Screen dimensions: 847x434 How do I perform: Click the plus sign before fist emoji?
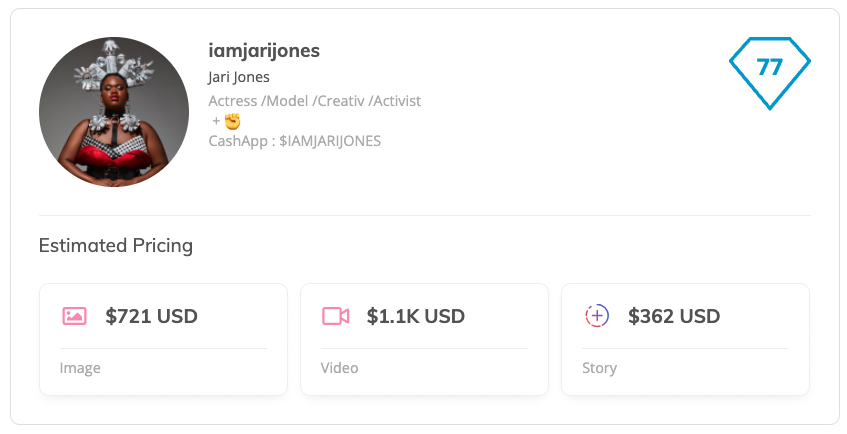[x=216, y=121]
